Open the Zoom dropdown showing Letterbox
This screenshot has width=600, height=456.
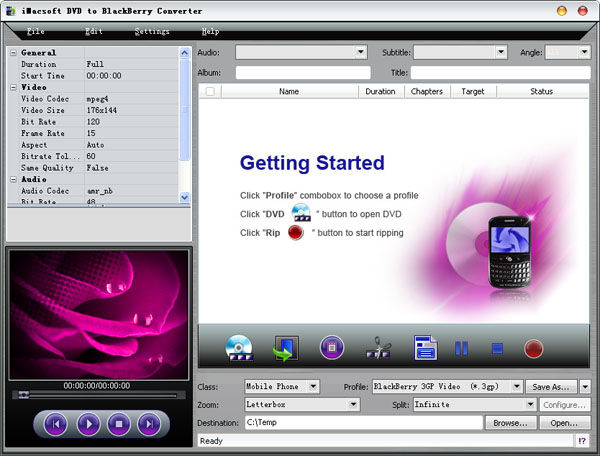[354, 404]
